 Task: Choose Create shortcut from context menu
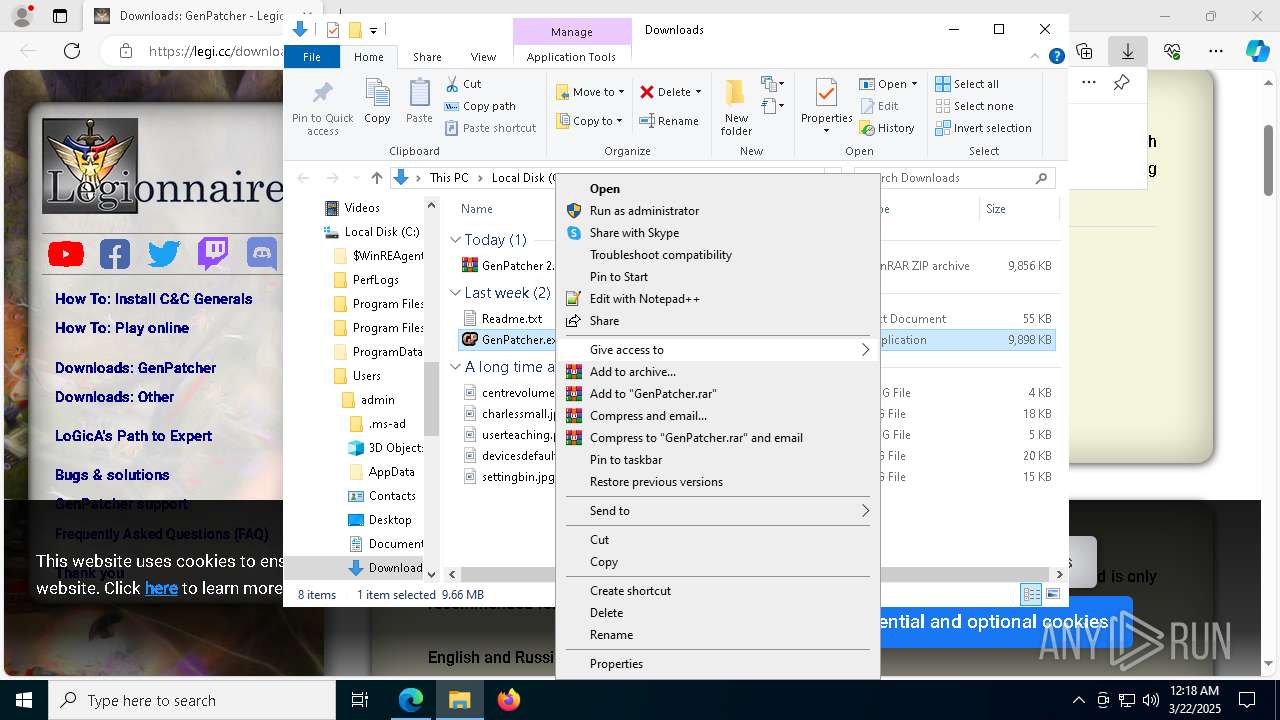(717, 591)
